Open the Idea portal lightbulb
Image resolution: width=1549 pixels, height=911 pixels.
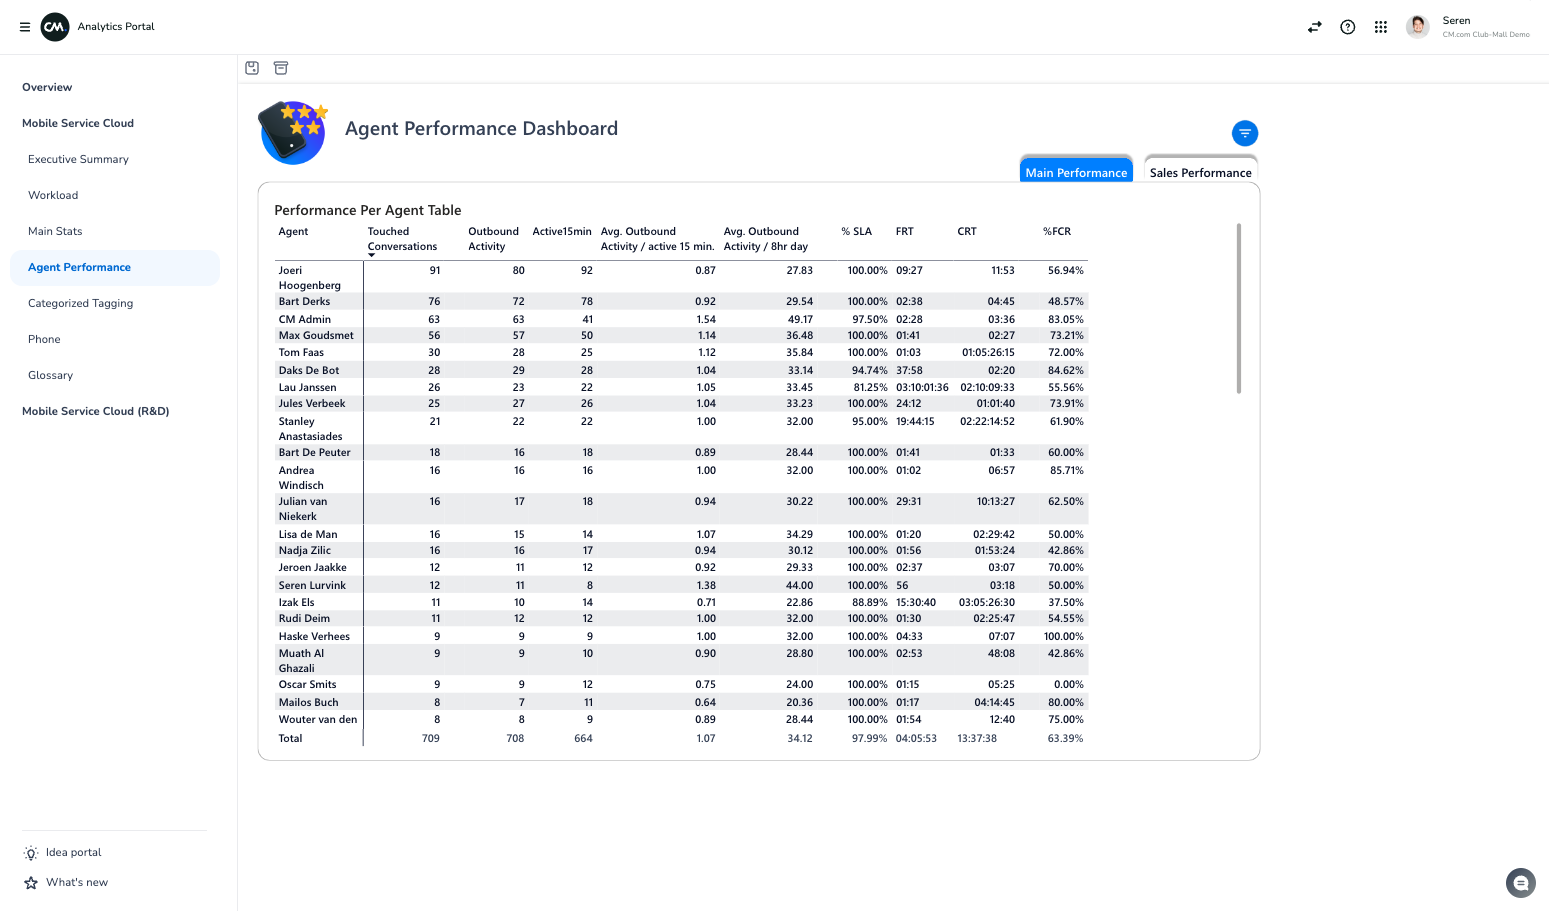(x=31, y=852)
